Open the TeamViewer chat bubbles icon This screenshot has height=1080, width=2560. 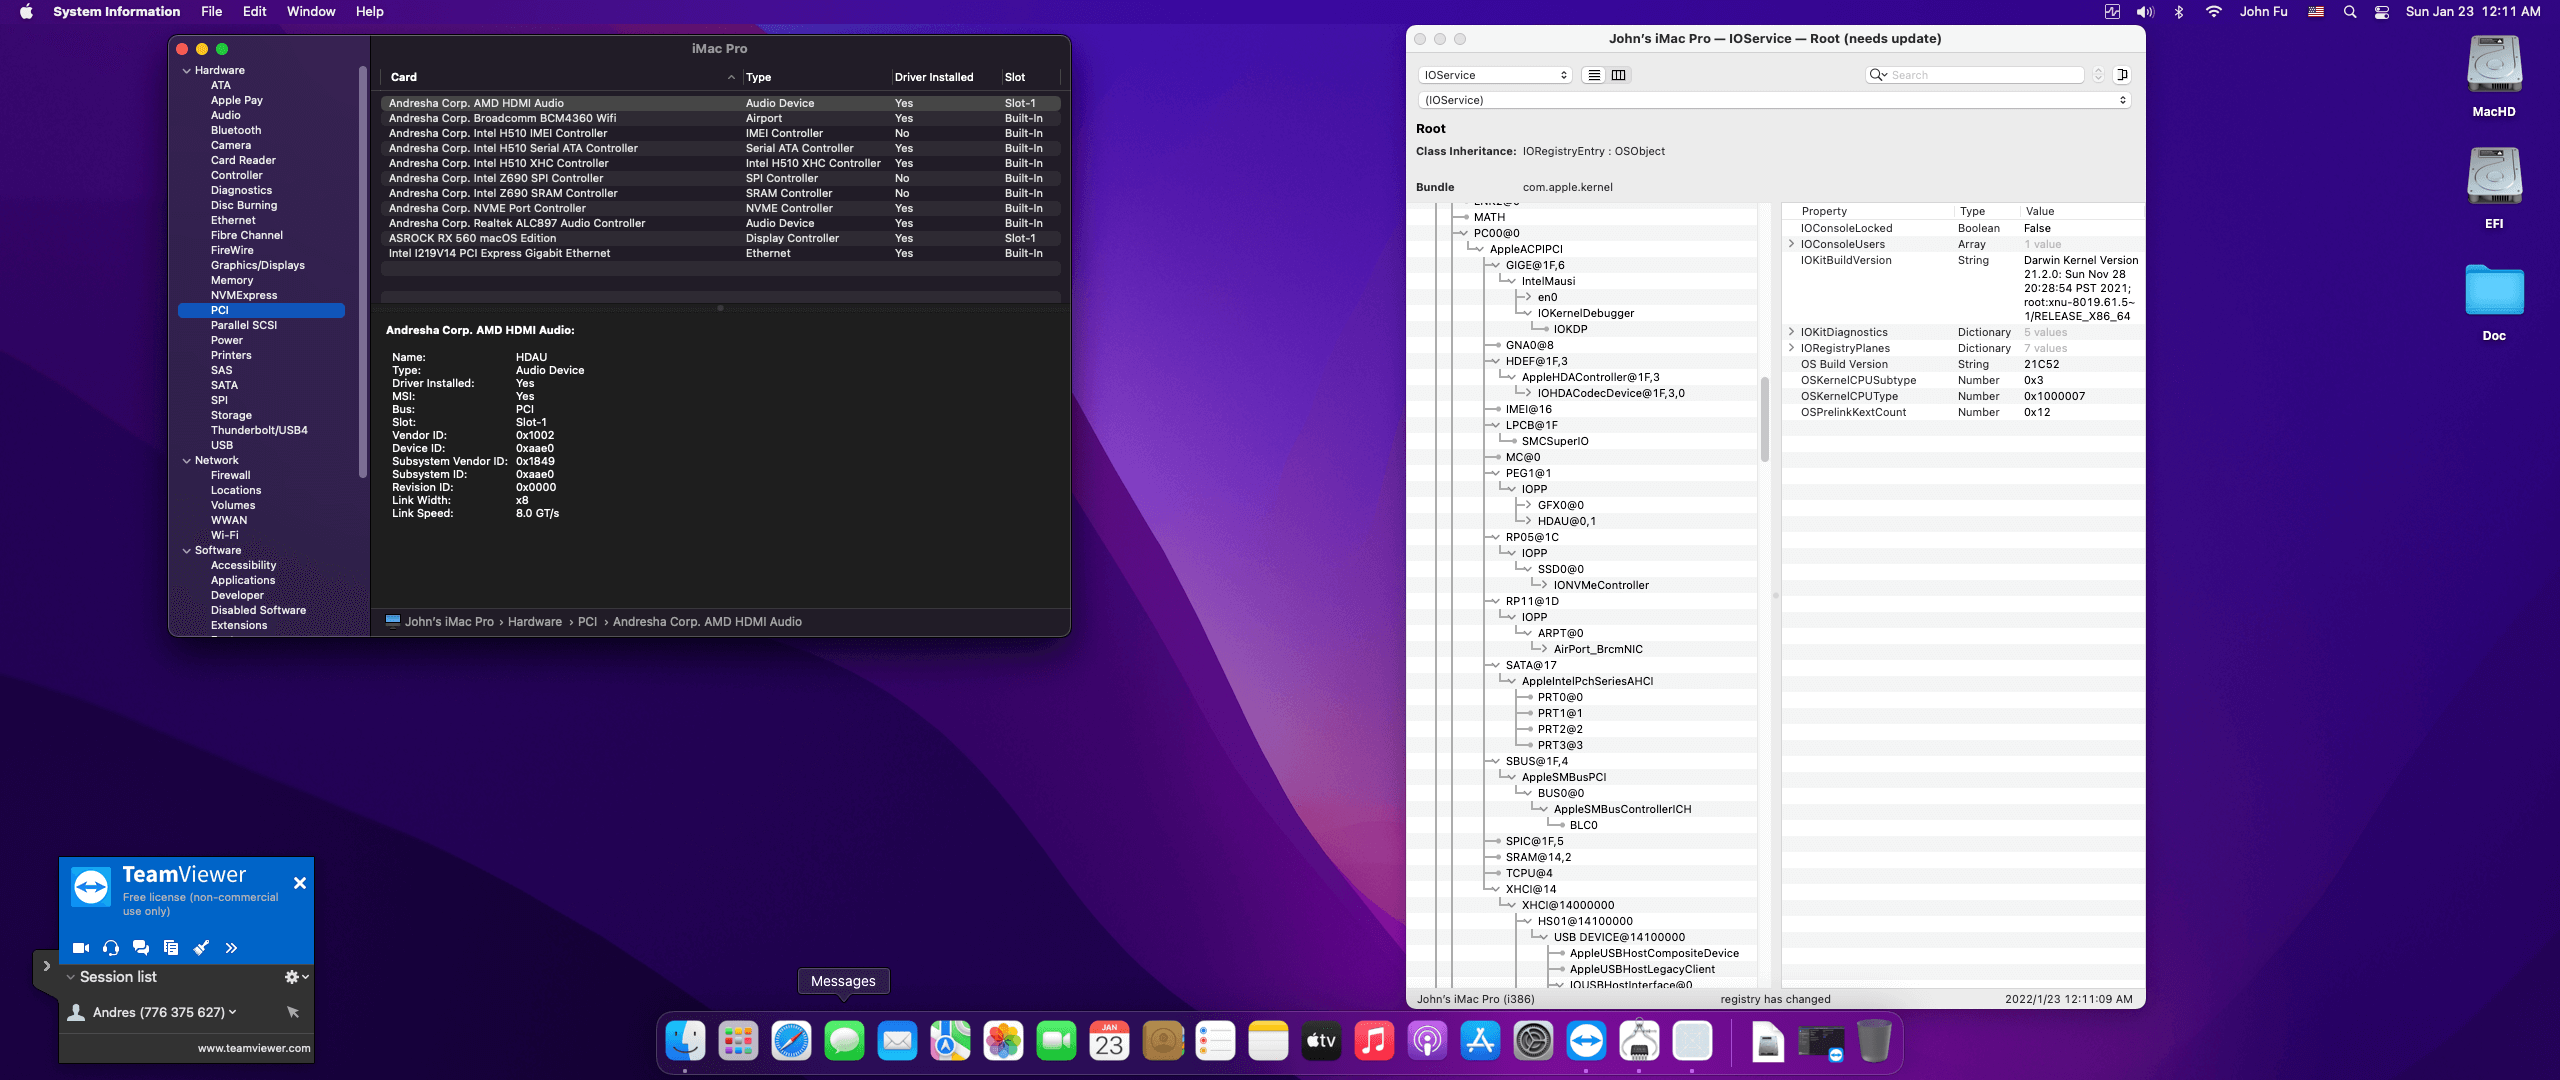tap(141, 948)
